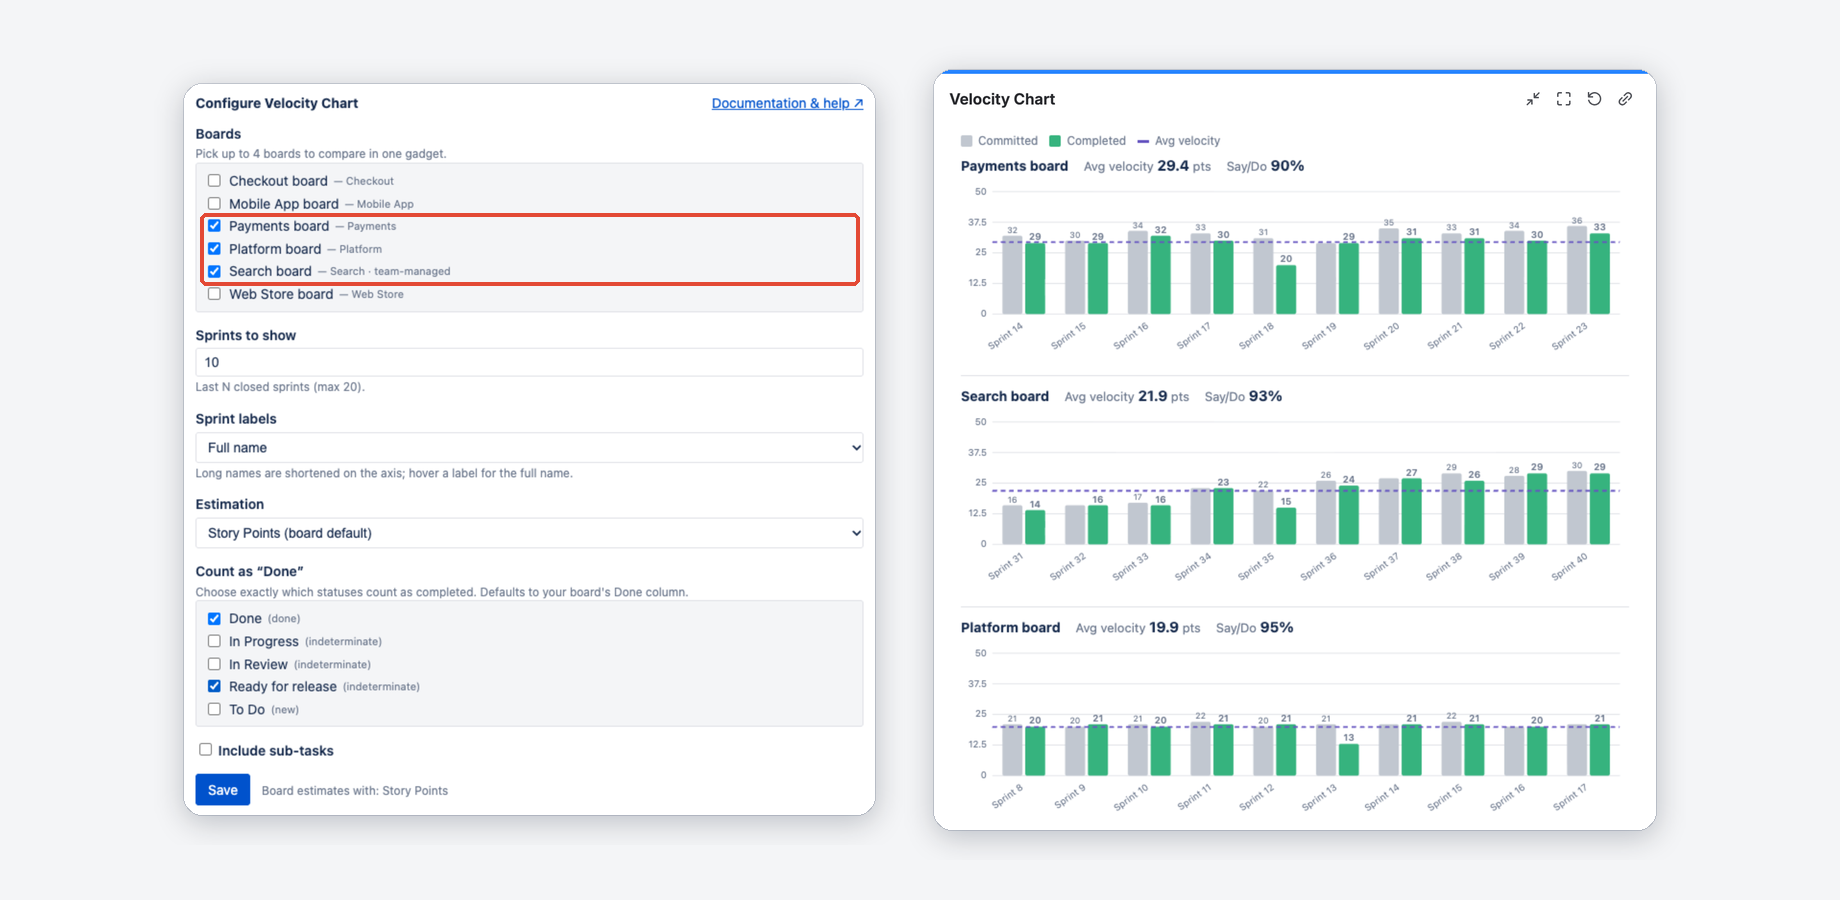Screen dimensions: 1840x900
Task: Refresh the Velocity Chart gadget
Action: pyautogui.click(x=1595, y=99)
